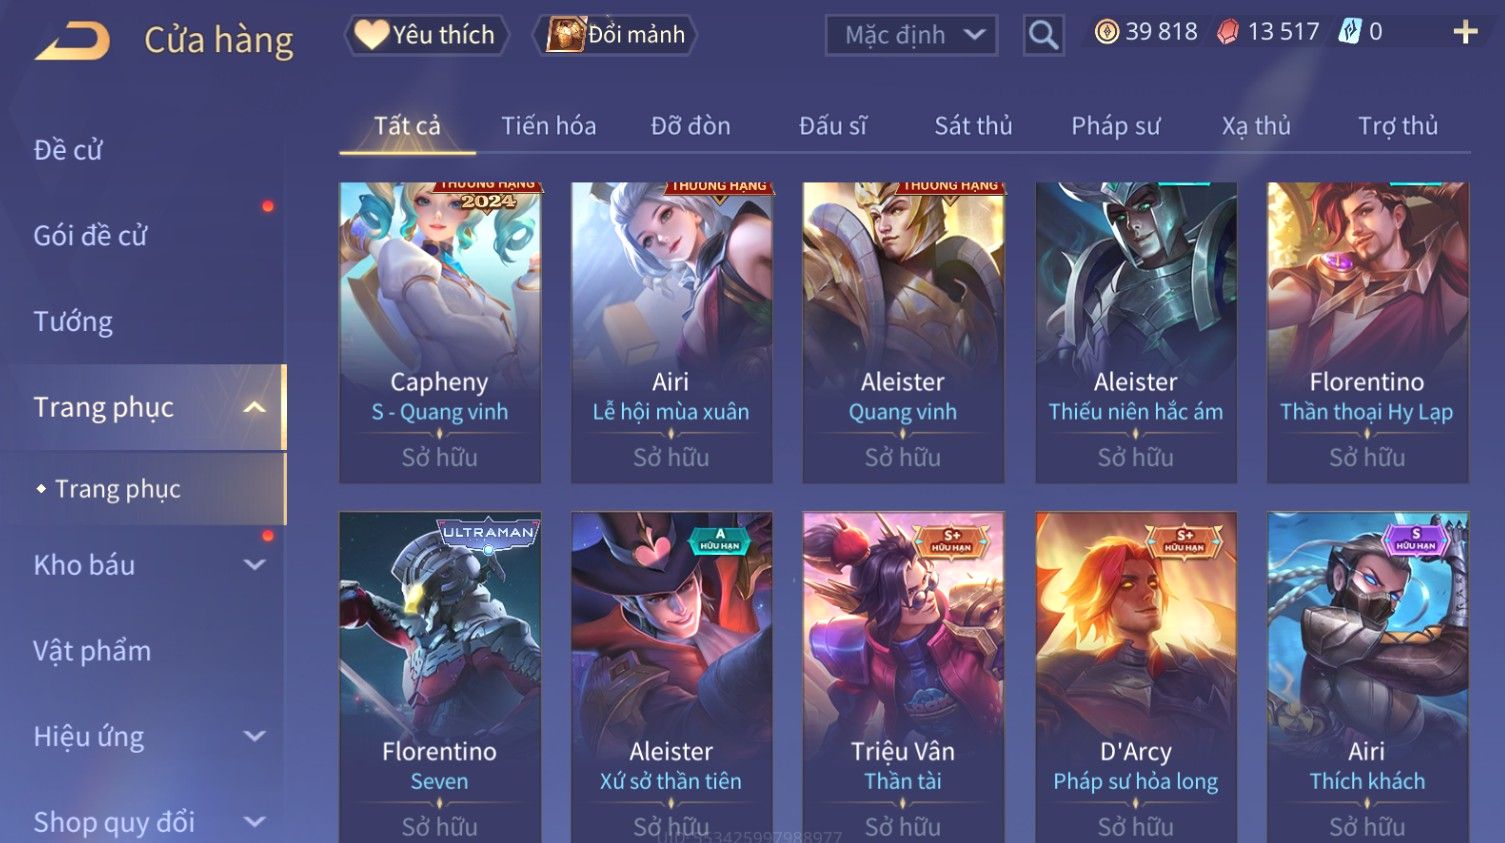Viewport: 1505px width, 843px height.
Task: Switch to the Pháp sư tab
Action: click(1115, 126)
